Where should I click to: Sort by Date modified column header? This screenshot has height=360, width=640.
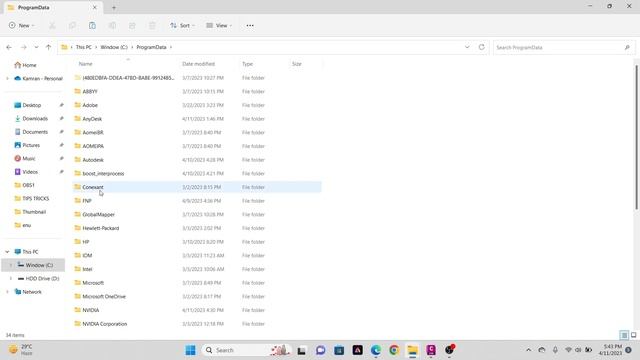198,64
